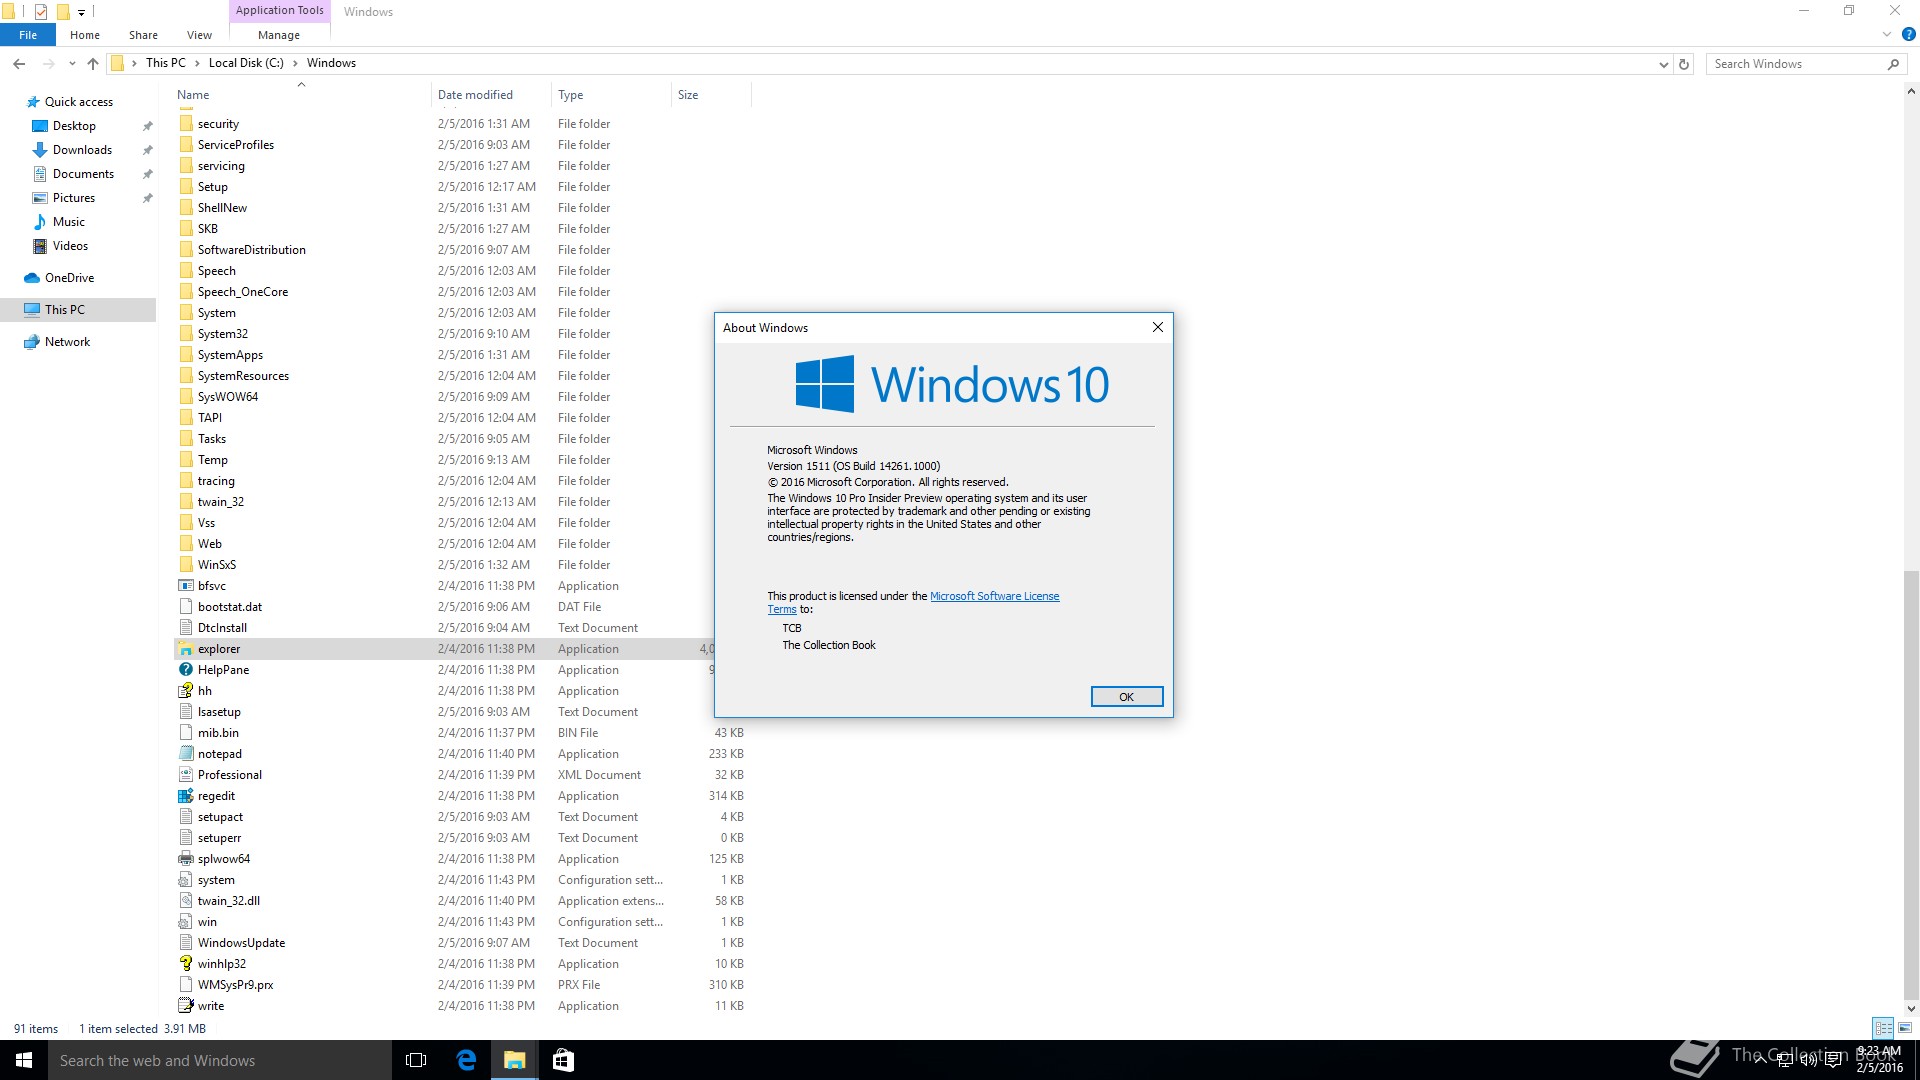
Task: Open Task View on taskbar
Action: (416, 1060)
